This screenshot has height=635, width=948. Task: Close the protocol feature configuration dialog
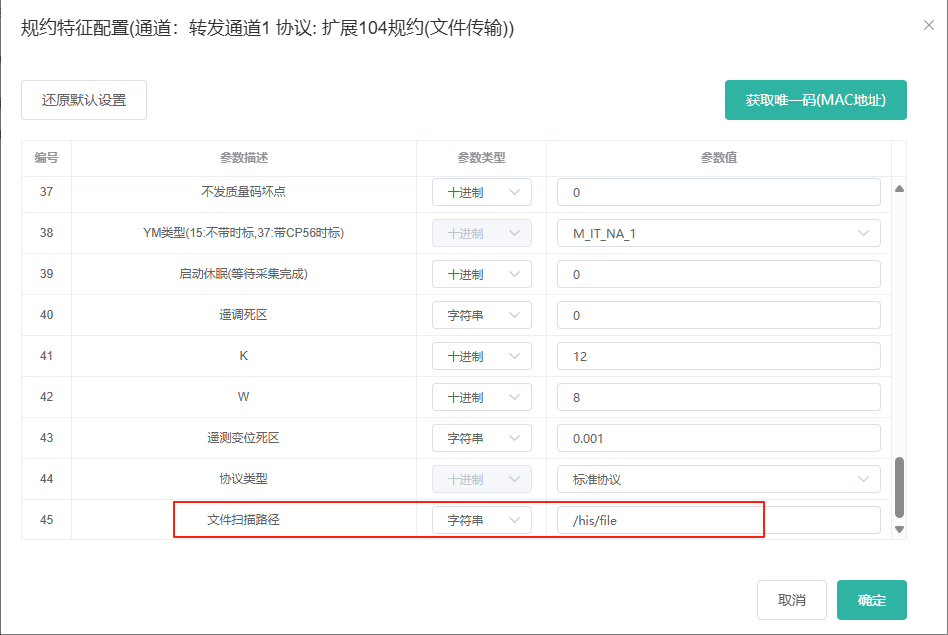[x=929, y=25]
